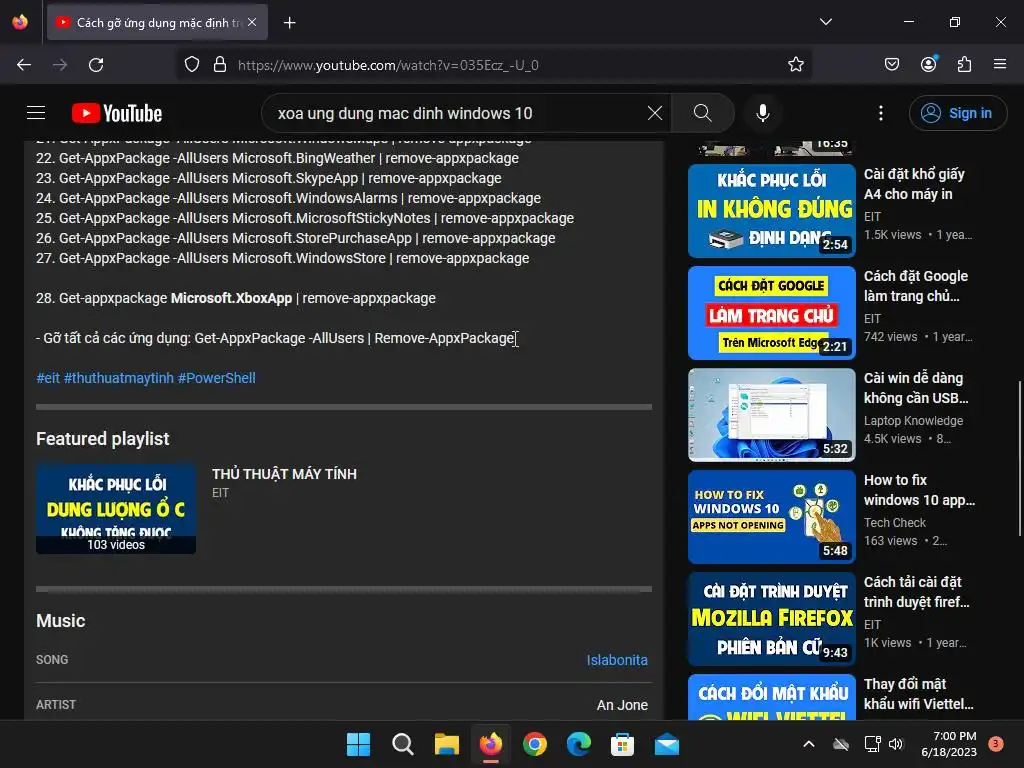1024x768 pixels.
Task: Open thumbnail Cách đặt Google làm trang chủ
Action: 772,313
